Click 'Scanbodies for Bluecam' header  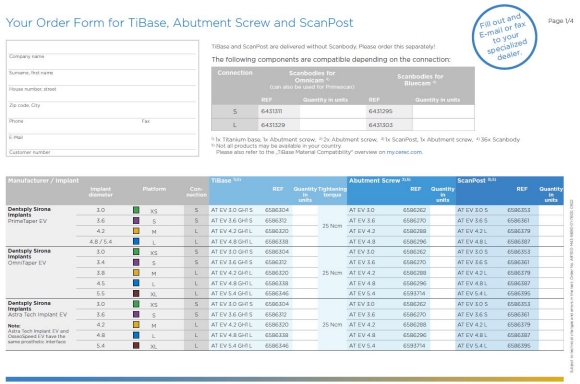(420, 80)
